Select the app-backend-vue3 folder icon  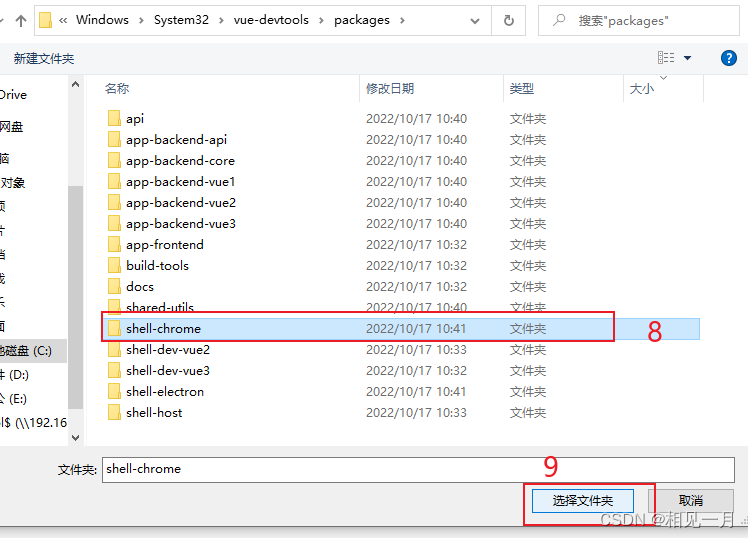[x=114, y=223]
